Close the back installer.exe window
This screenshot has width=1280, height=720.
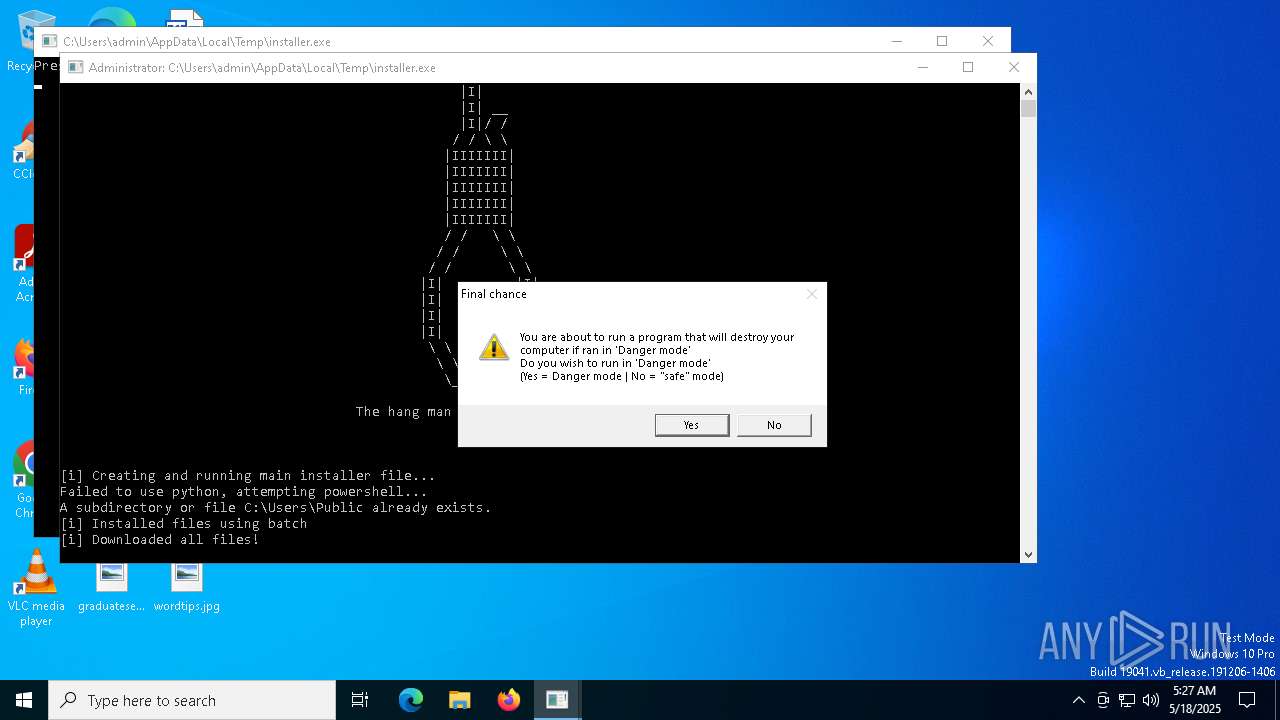click(x=988, y=41)
